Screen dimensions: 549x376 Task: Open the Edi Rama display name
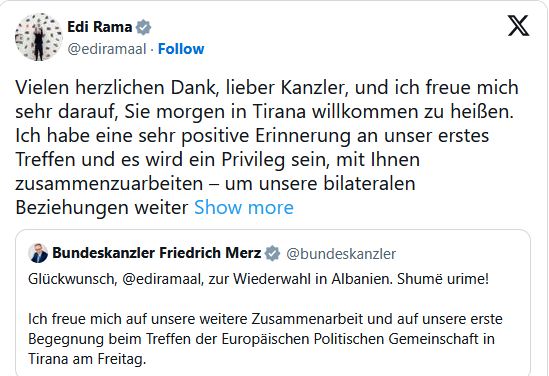coord(100,27)
